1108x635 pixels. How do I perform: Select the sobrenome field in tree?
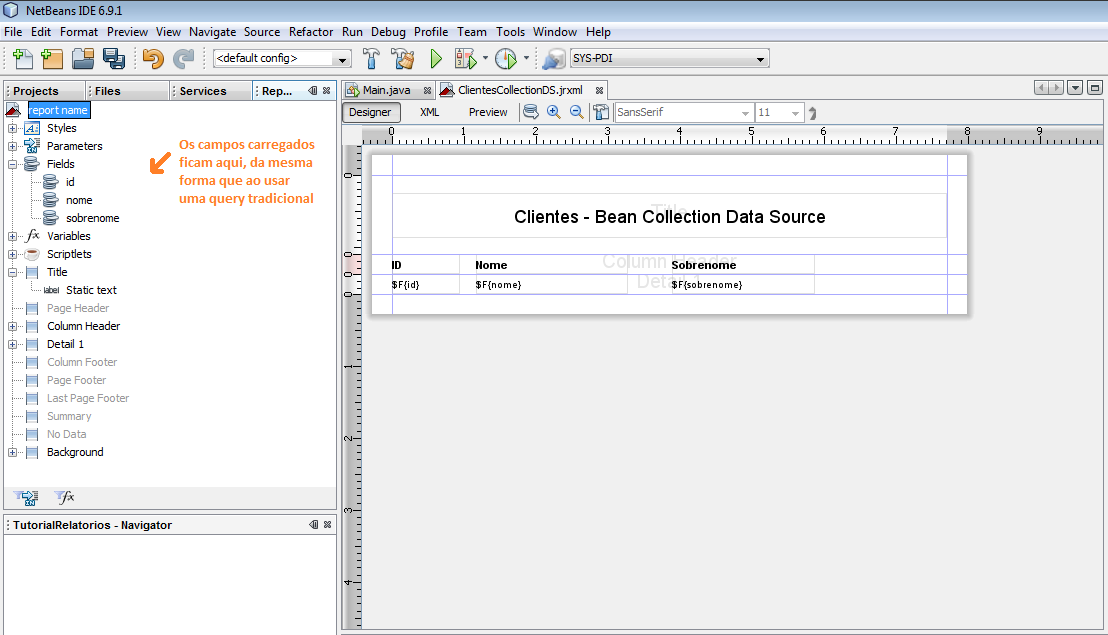[92, 218]
